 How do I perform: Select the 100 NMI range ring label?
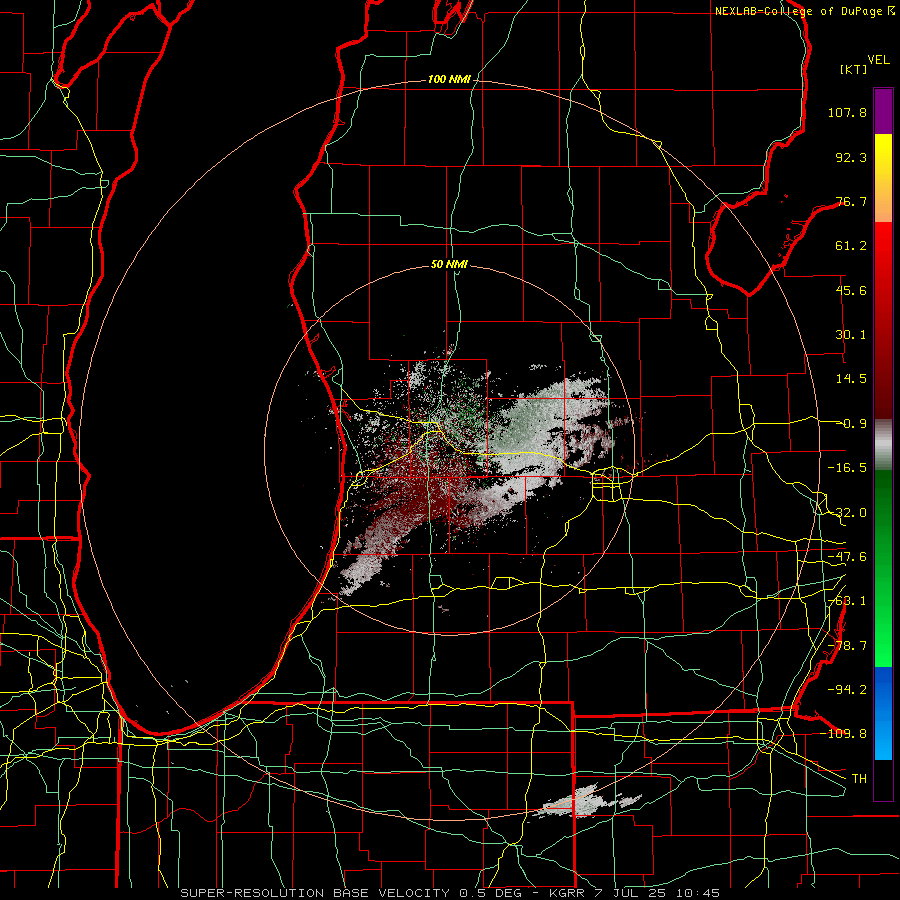point(449,79)
